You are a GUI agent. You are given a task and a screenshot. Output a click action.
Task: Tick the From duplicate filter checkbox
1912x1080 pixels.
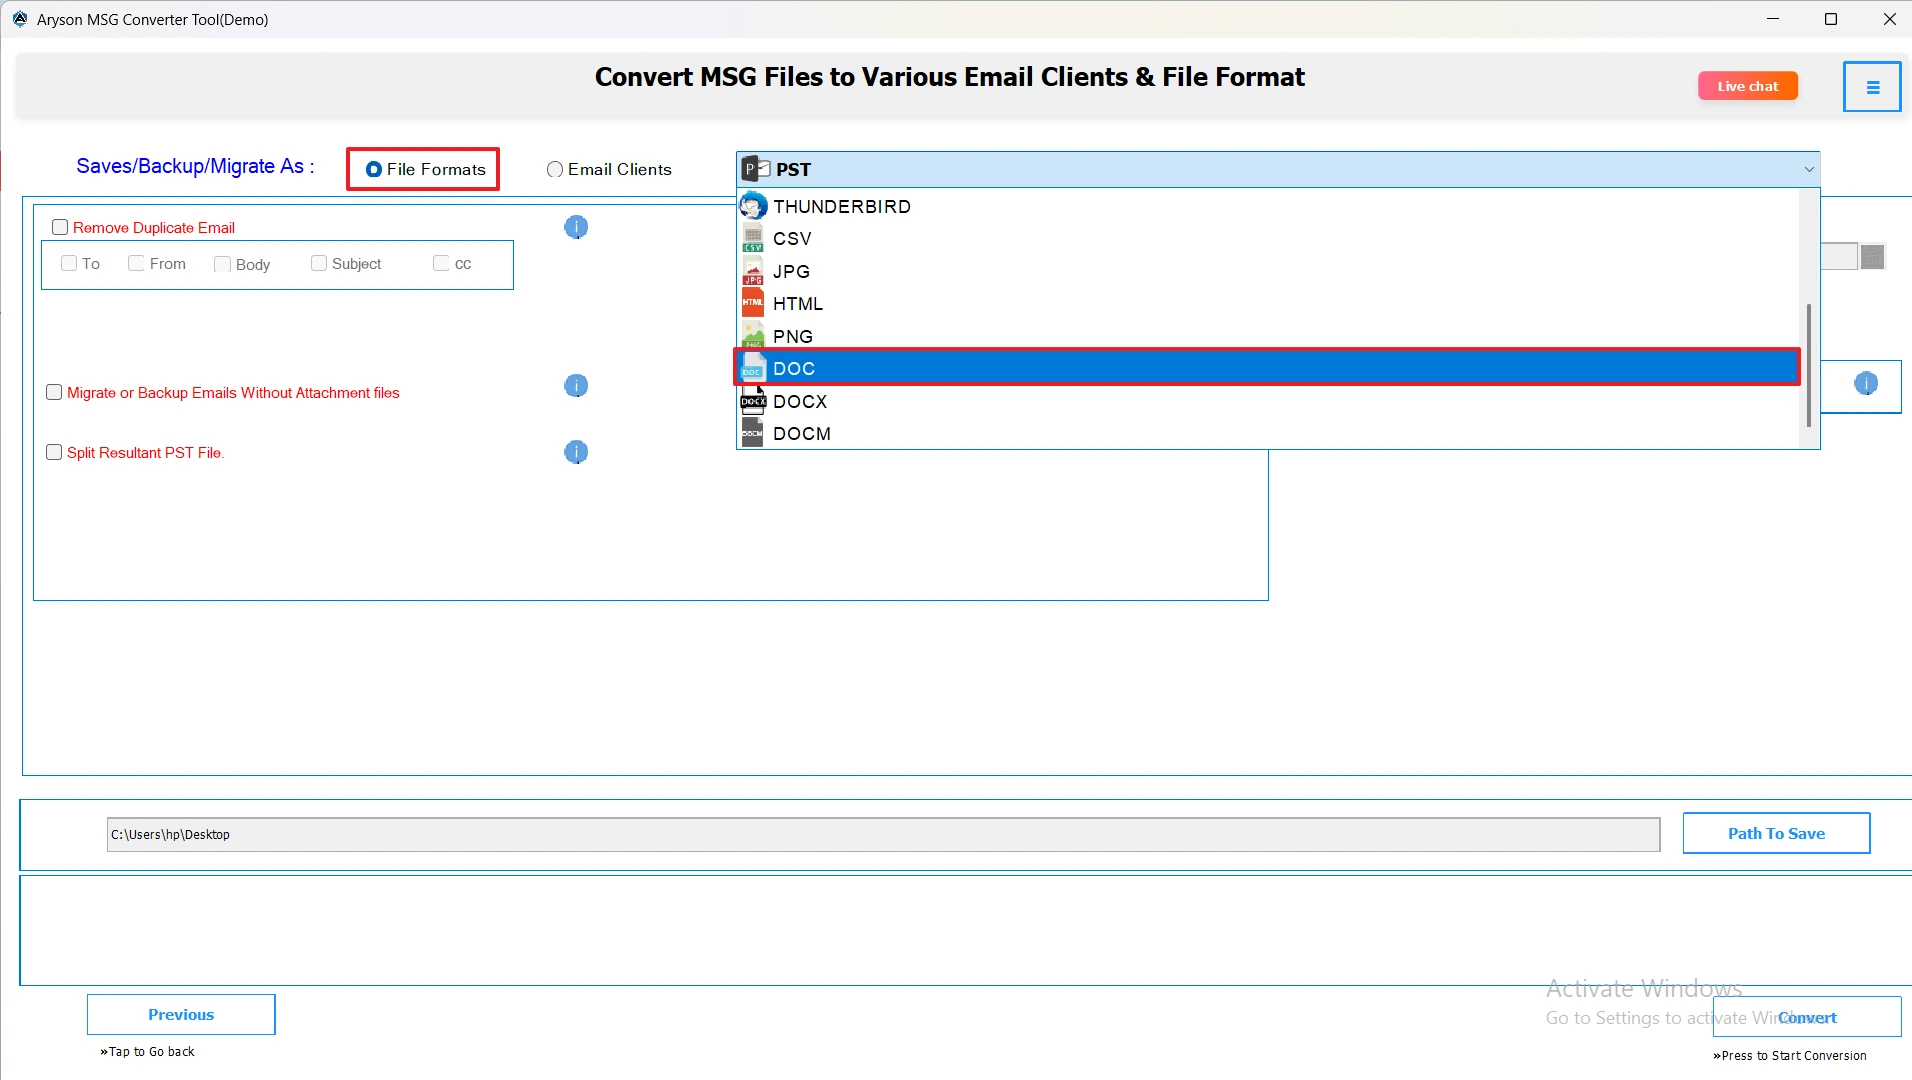point(136,263)
